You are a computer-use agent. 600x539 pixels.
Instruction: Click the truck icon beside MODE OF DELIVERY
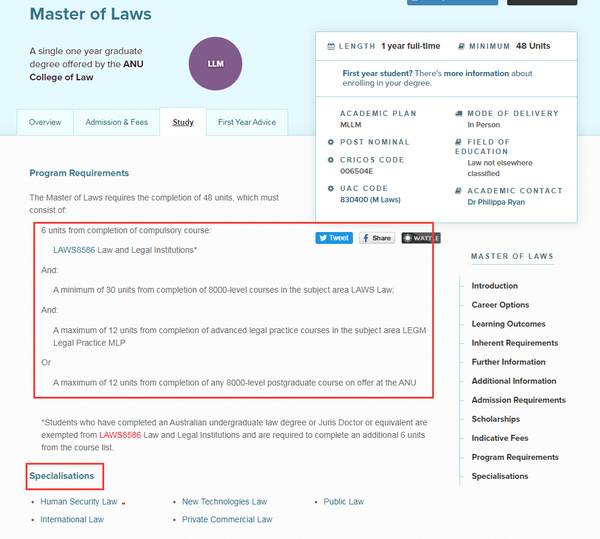pyautogui.click(x=459, y=114)
